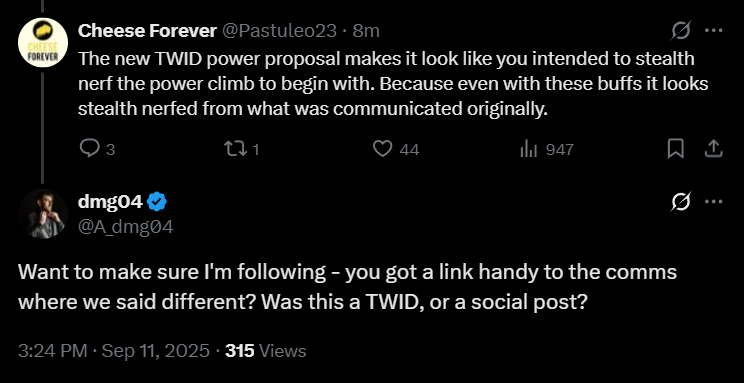Open Grok explain on Cheese Forever post
The height and width of the screenshot is (383, 744).
pyautogui.click(x=681, y=31)
